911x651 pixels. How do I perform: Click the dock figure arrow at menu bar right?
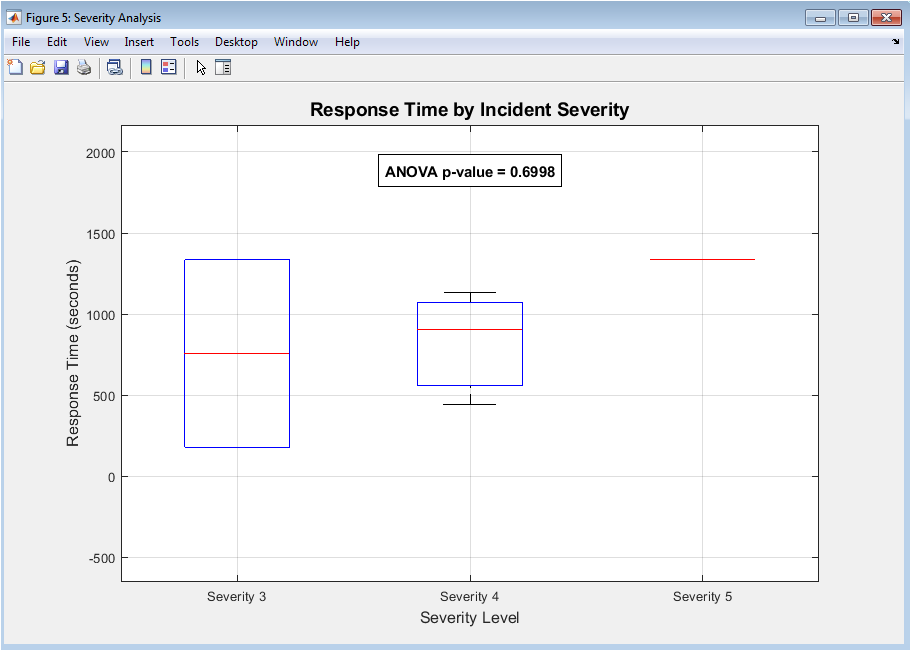[895, 42]
